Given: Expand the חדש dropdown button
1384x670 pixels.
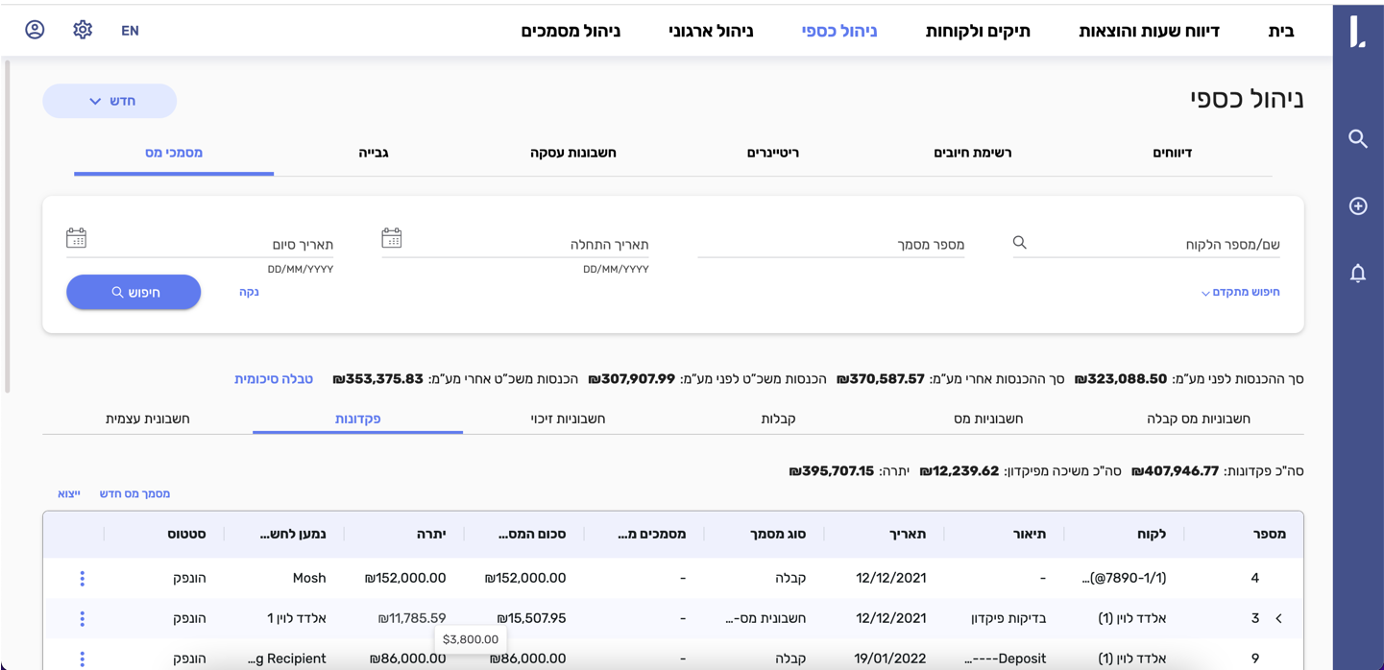Looking at the screenshot, I should coord(110,101).
